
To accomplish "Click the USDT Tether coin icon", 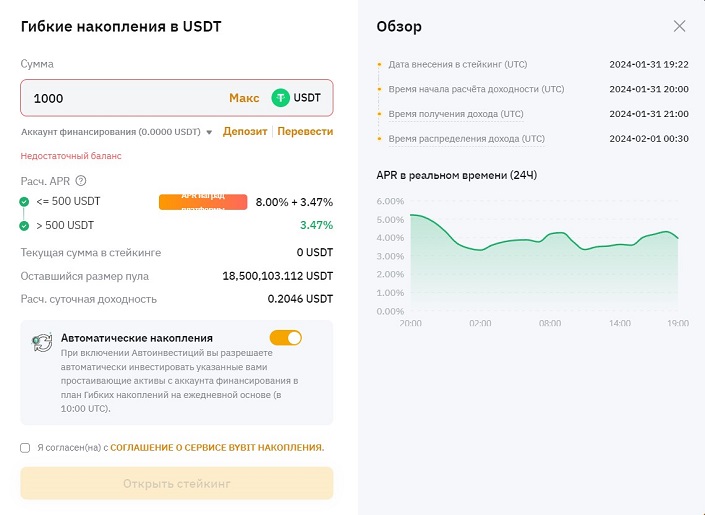I will click(281, 98).
